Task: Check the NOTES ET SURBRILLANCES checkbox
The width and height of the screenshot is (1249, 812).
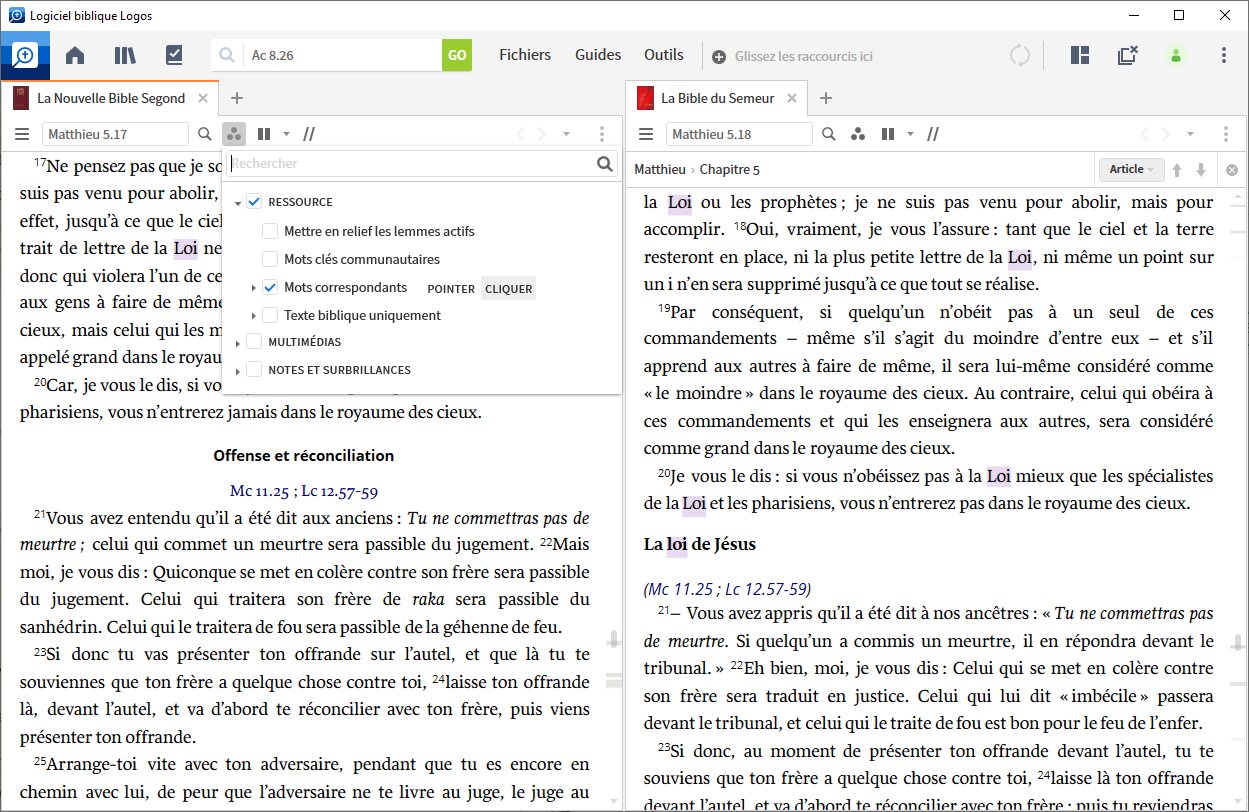Action: [x=254, y=370]
